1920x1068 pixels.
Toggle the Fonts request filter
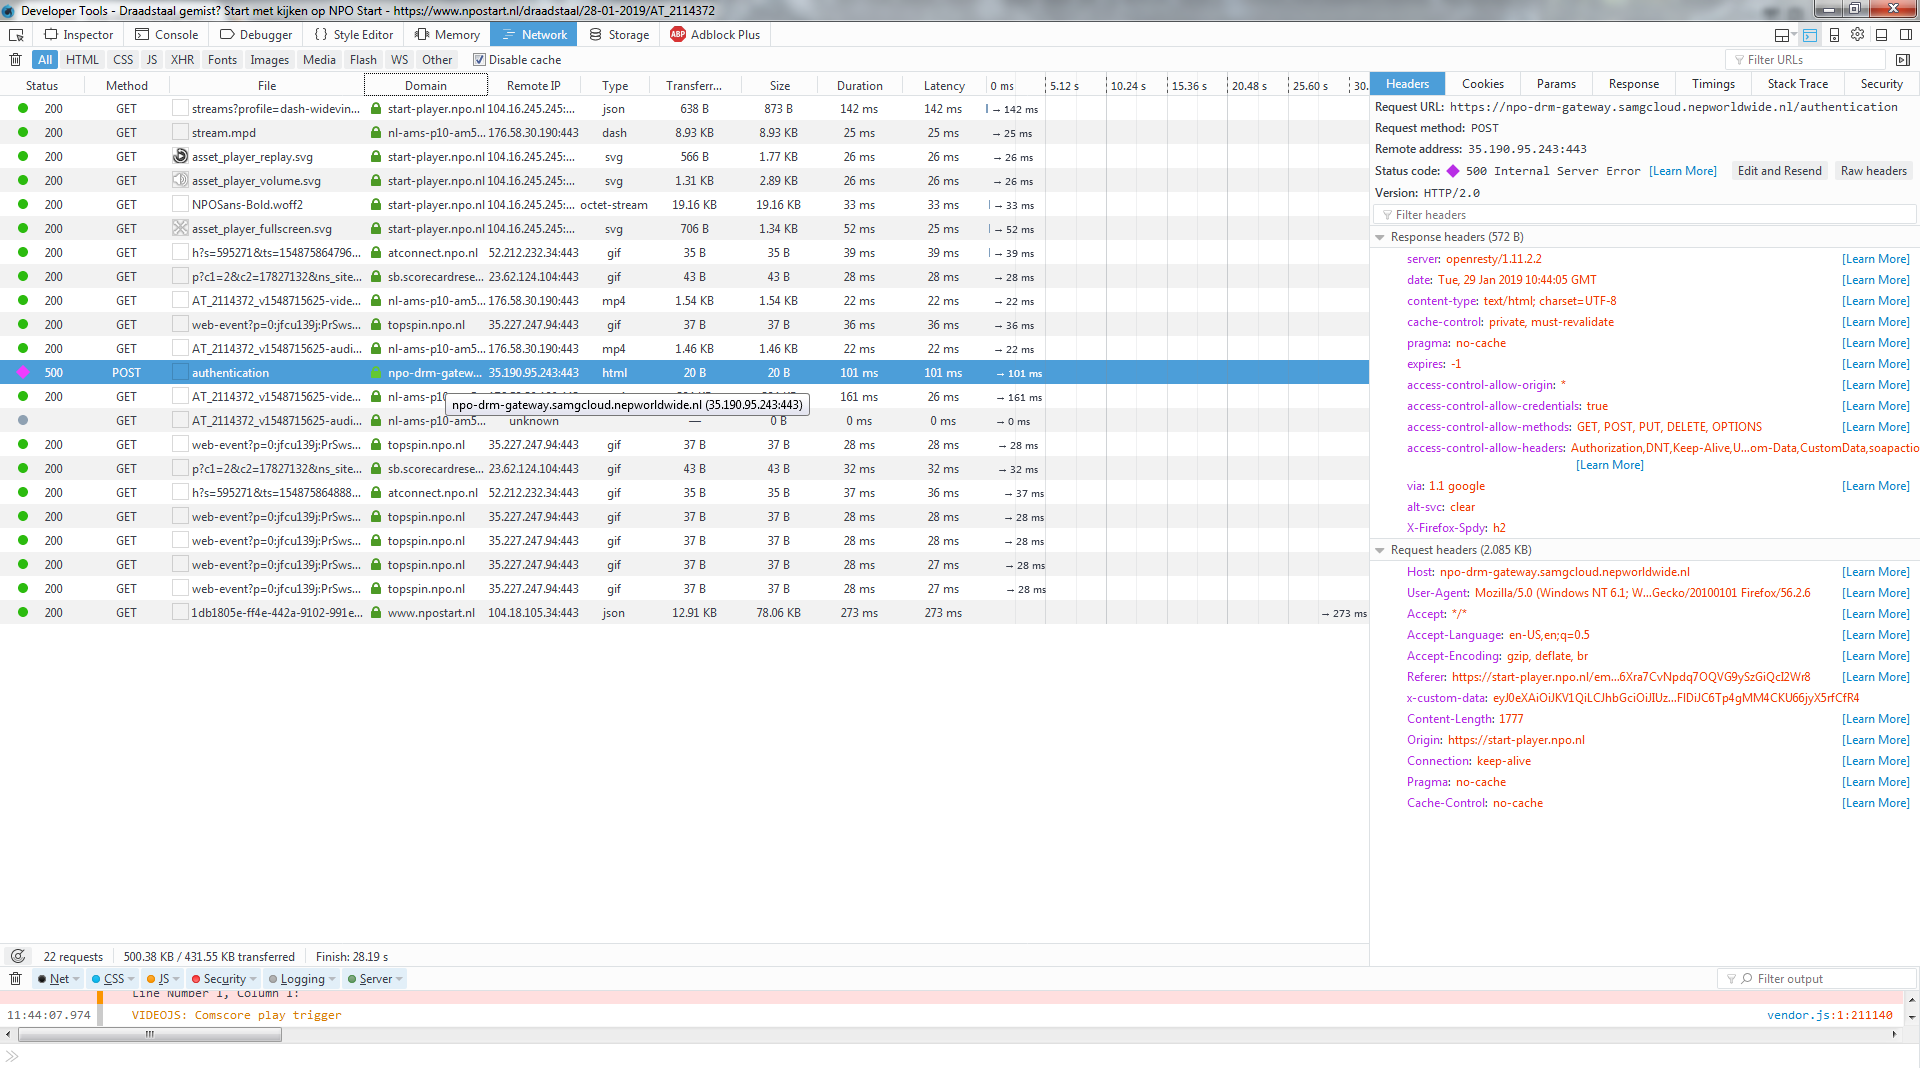point(222,60)
